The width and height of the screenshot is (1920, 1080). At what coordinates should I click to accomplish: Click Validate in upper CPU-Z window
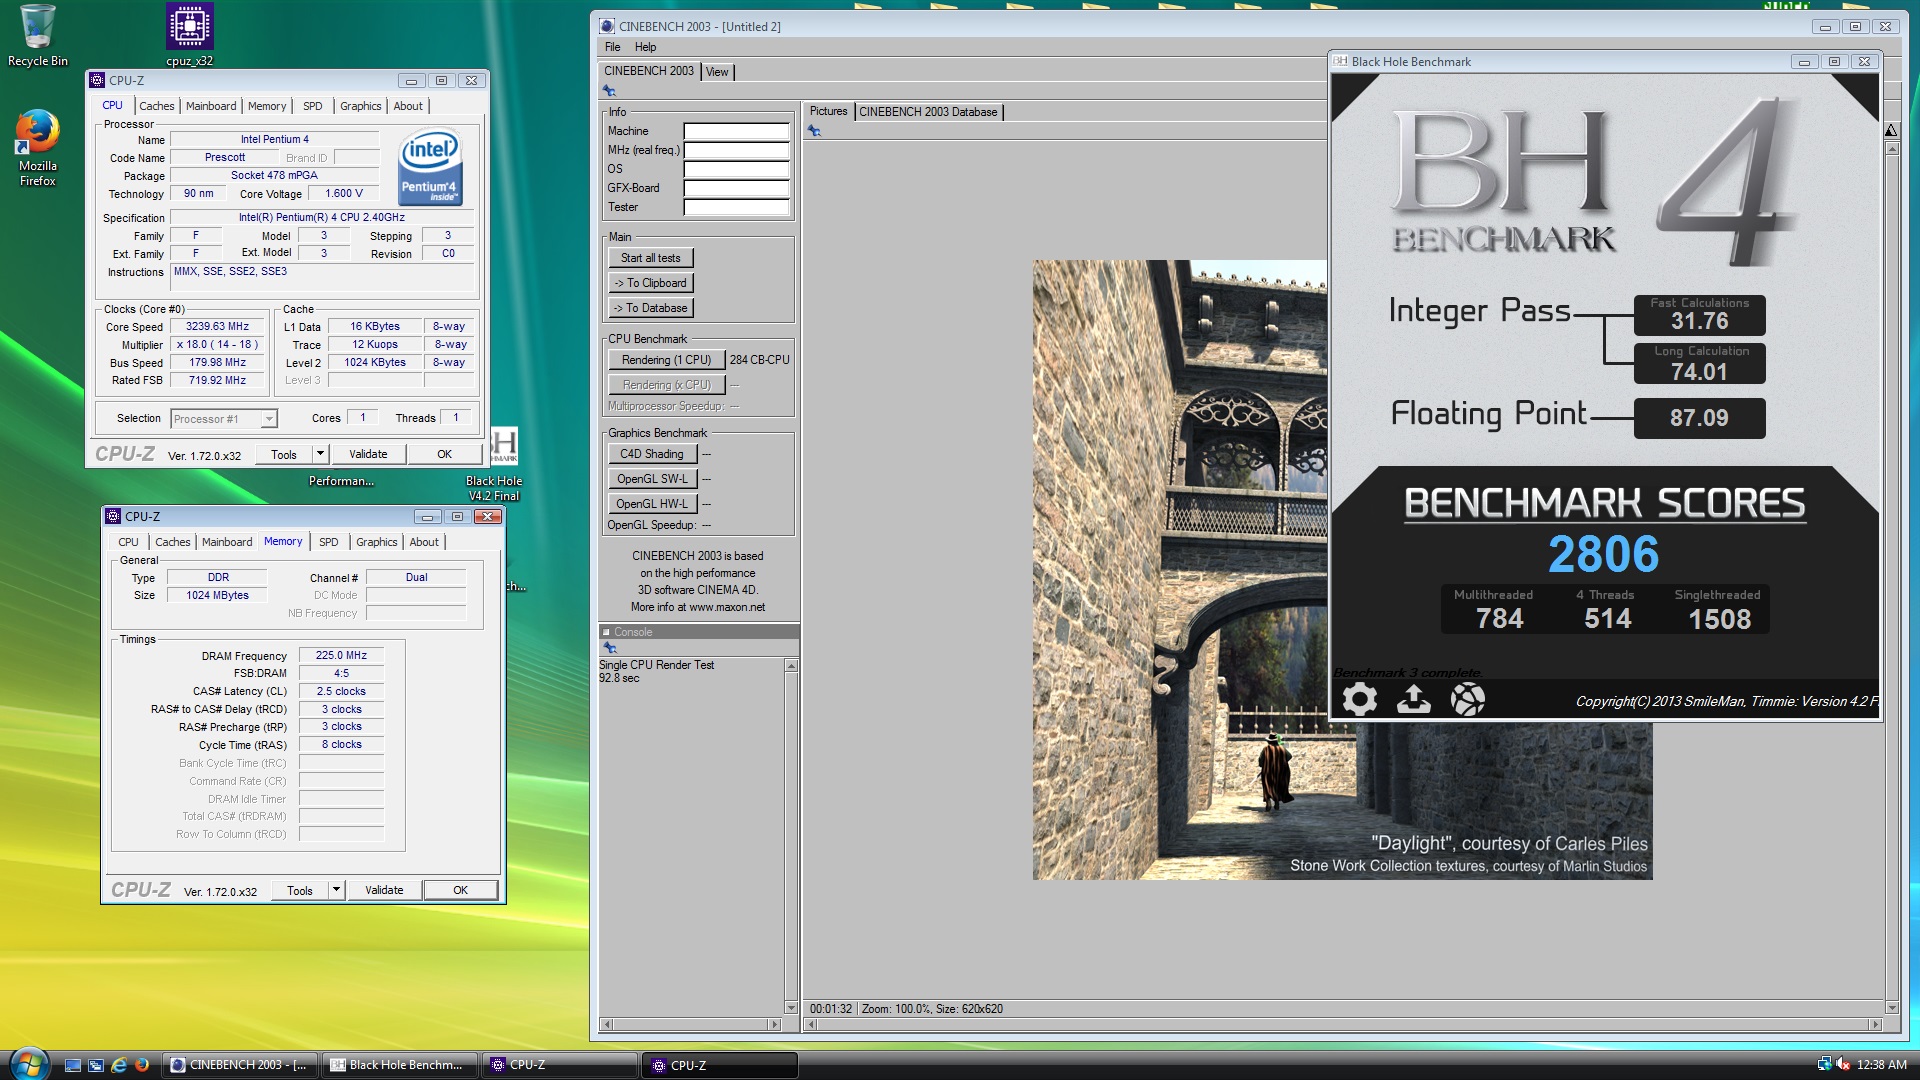coord(368,454)
